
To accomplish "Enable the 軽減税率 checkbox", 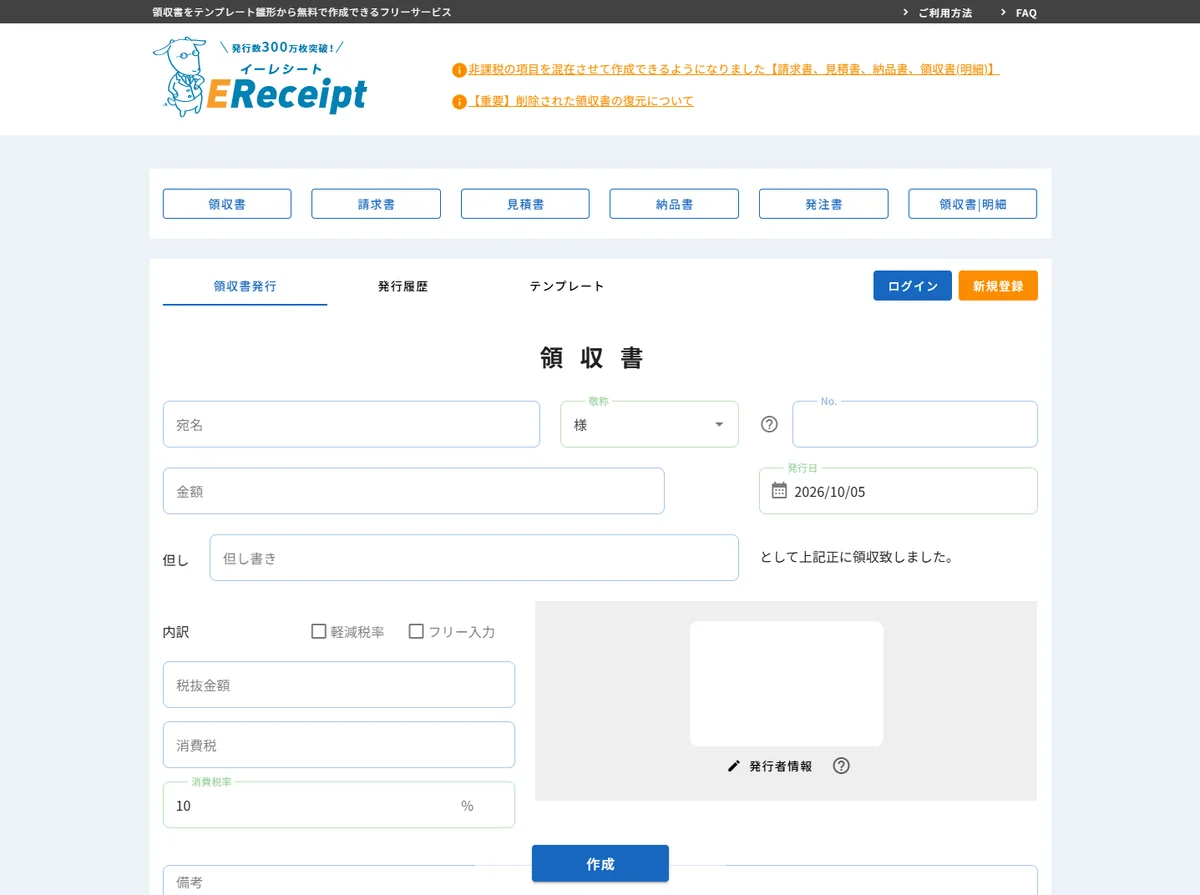I will coord(319,631).
